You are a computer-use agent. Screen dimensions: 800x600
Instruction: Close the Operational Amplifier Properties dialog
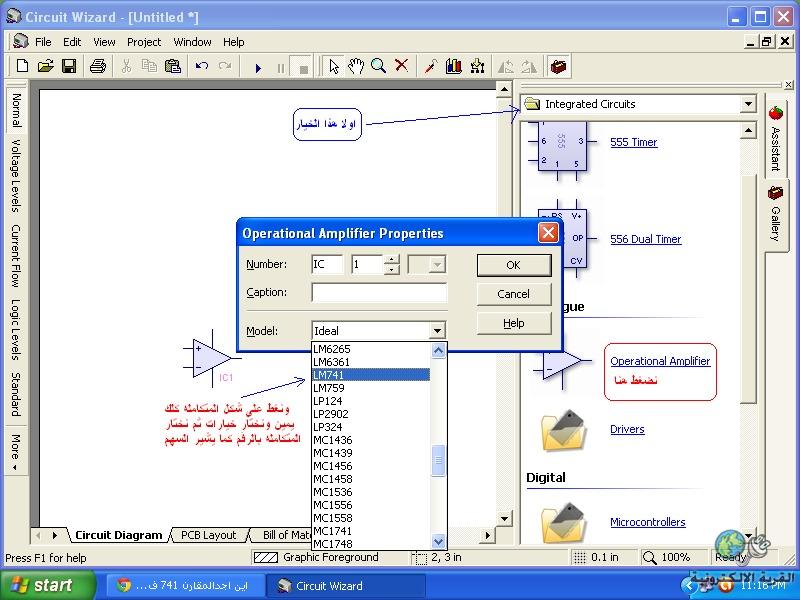click(548, 234)
